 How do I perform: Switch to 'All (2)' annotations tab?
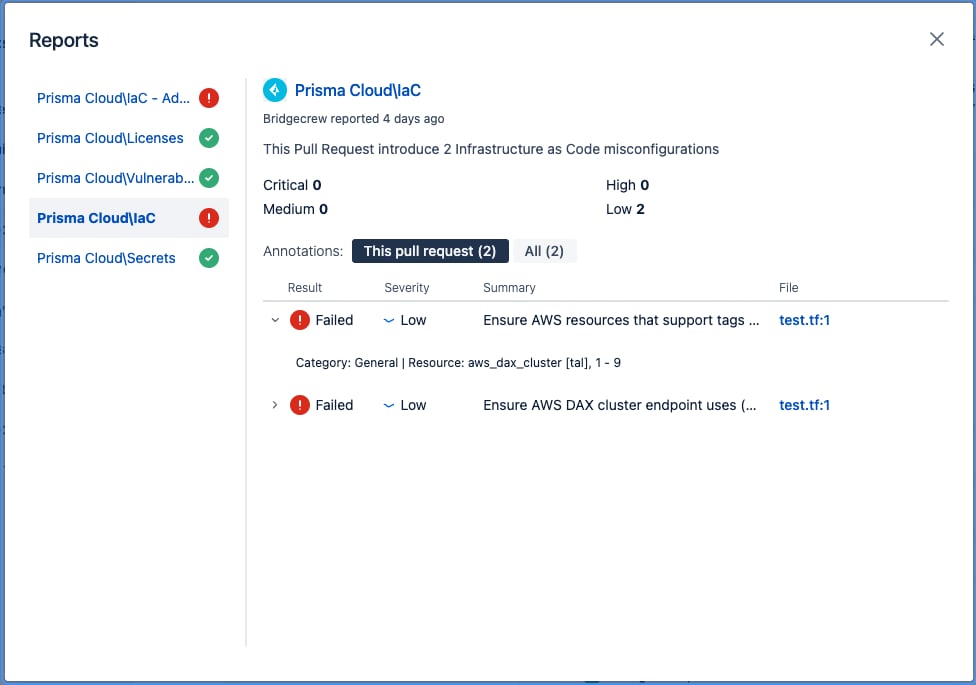pyautogui.click(x=545, y=251)
